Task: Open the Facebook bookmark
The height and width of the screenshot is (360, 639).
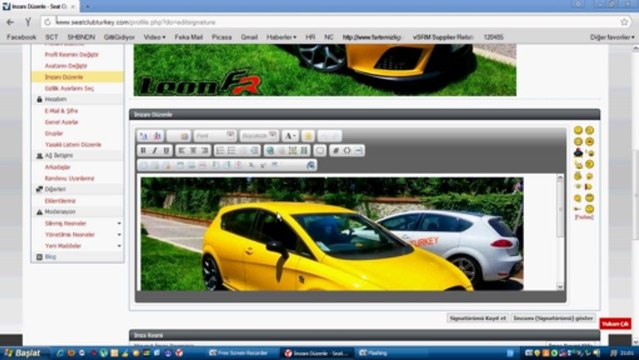Action: [x=21, y=37]
